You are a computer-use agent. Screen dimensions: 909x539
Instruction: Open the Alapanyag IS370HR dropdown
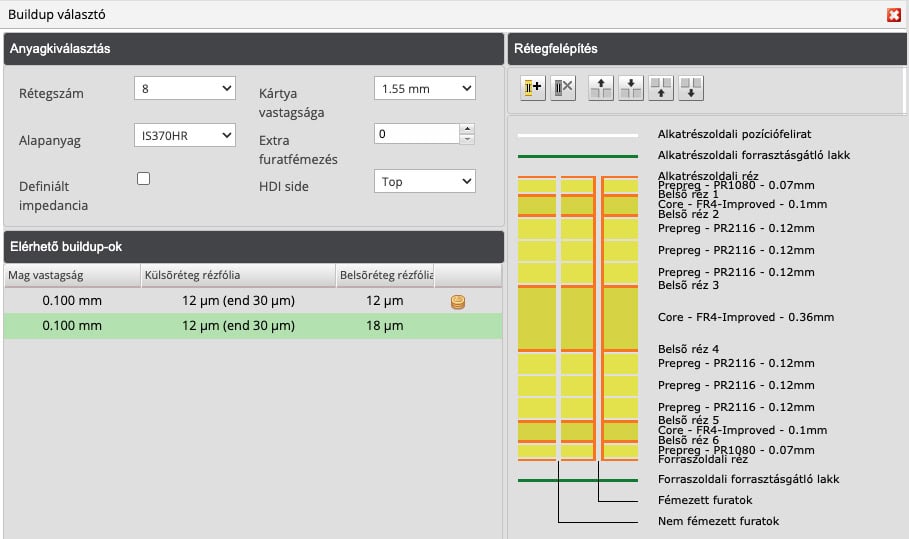tap(184, 135)
